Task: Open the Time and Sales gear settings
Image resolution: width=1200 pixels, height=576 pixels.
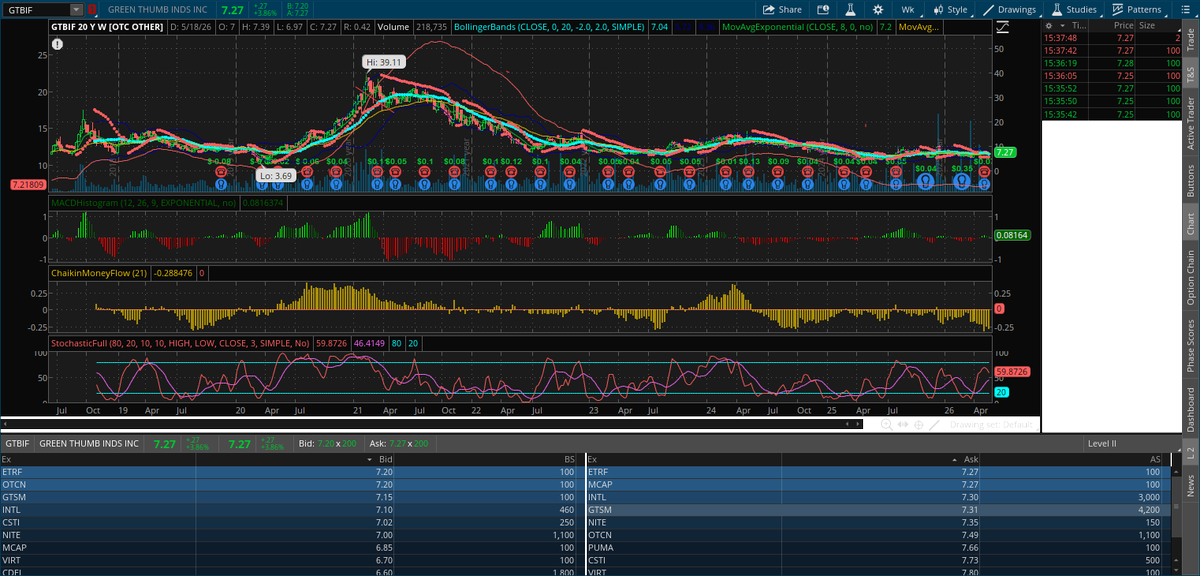Action: (x=1048, y=24)
